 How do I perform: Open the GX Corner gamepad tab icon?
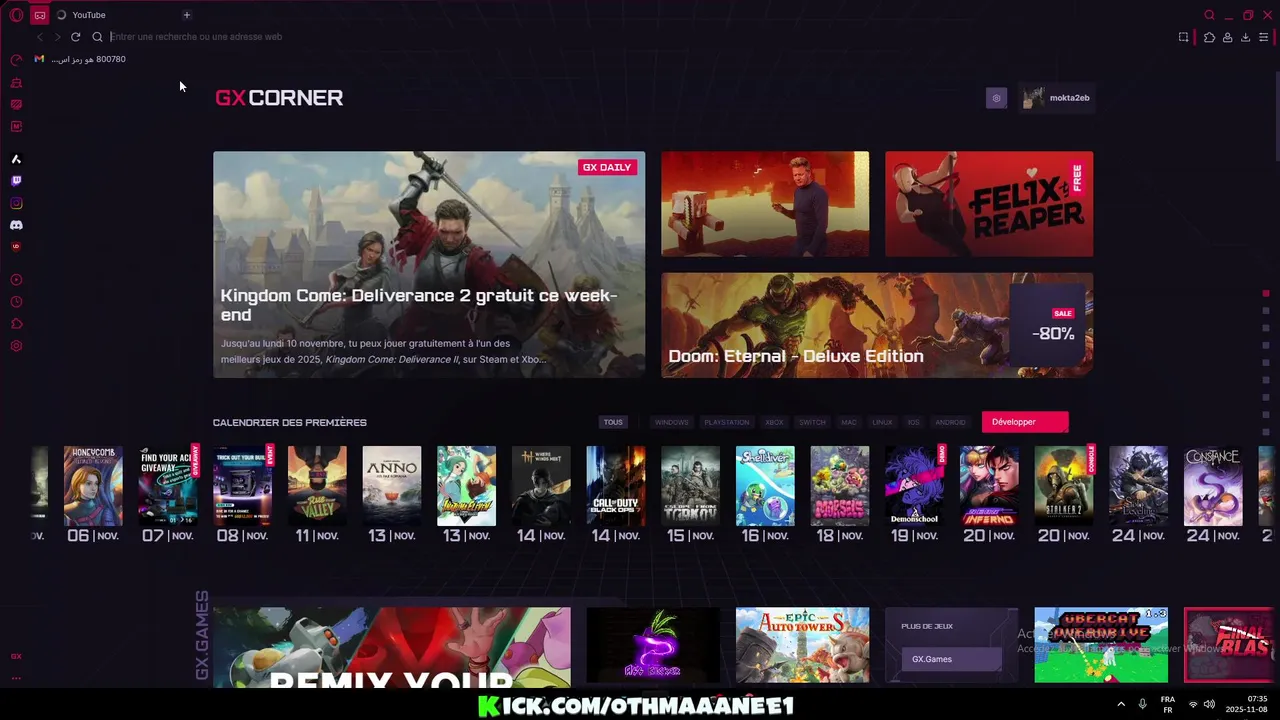[39, 15]
